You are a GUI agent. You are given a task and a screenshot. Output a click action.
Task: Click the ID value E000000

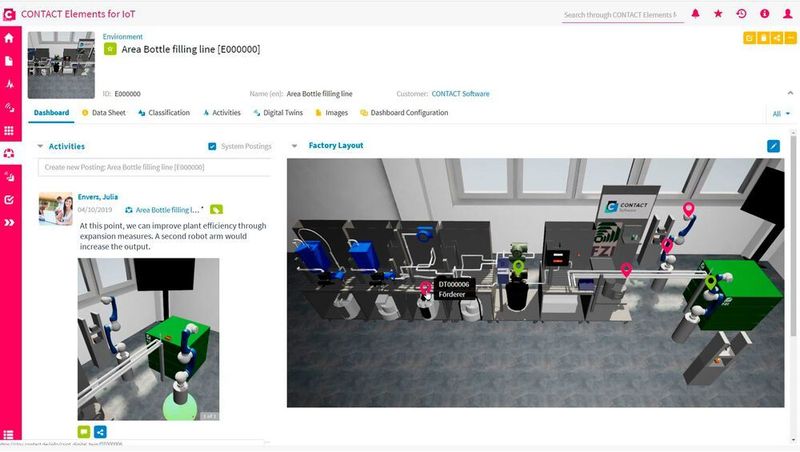(128, 94)
